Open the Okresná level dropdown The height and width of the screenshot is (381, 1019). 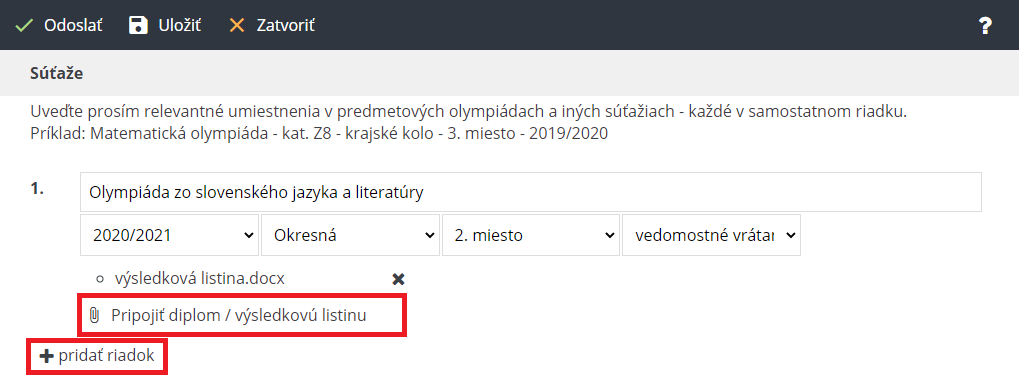coord(350,235)
